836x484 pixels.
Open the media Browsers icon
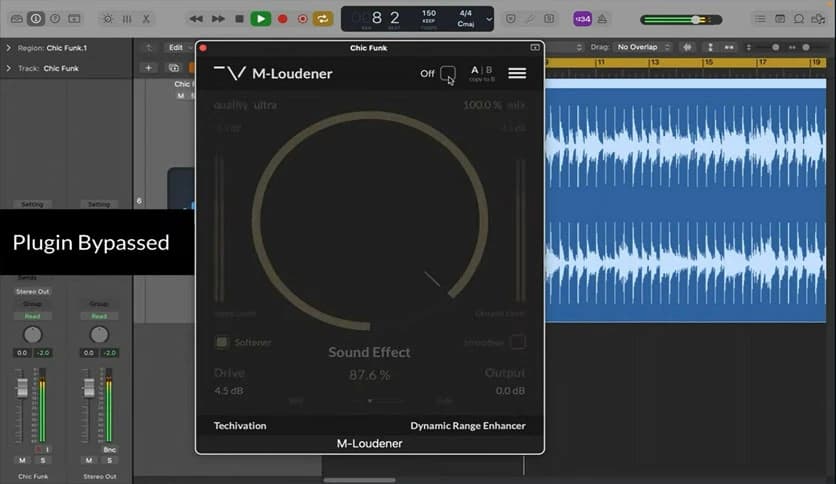(818, 19)
